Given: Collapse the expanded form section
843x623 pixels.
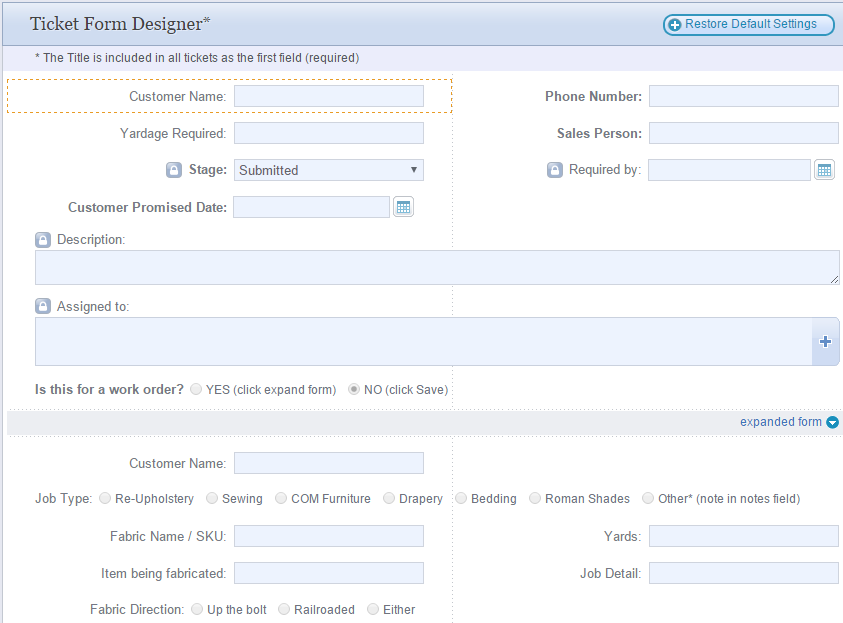Looking at the screenshot, I should point(833,421).
